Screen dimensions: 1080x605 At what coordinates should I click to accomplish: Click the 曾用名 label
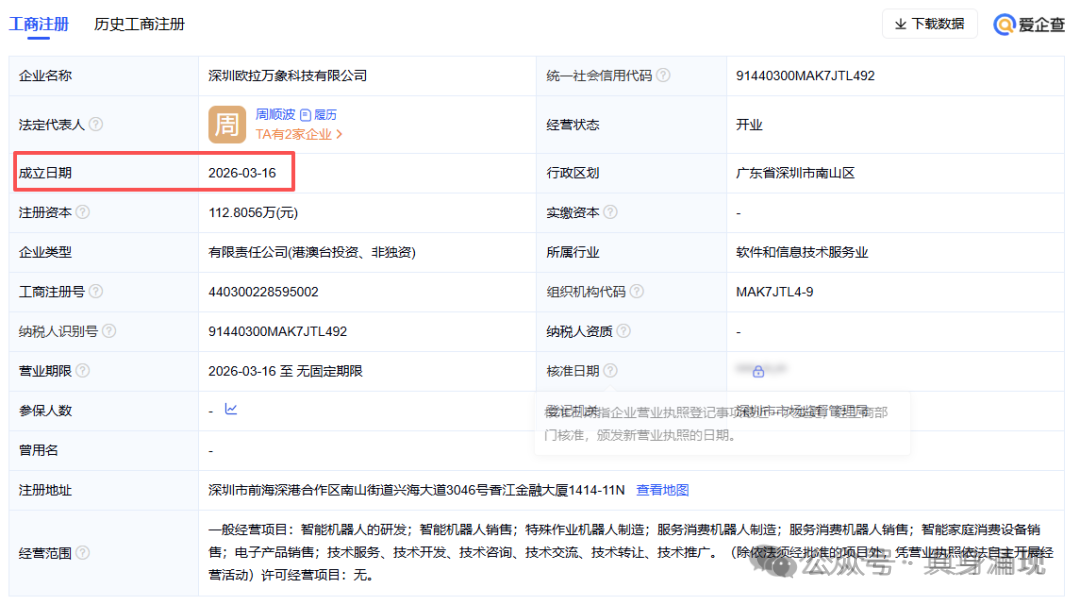click(39, 451)
